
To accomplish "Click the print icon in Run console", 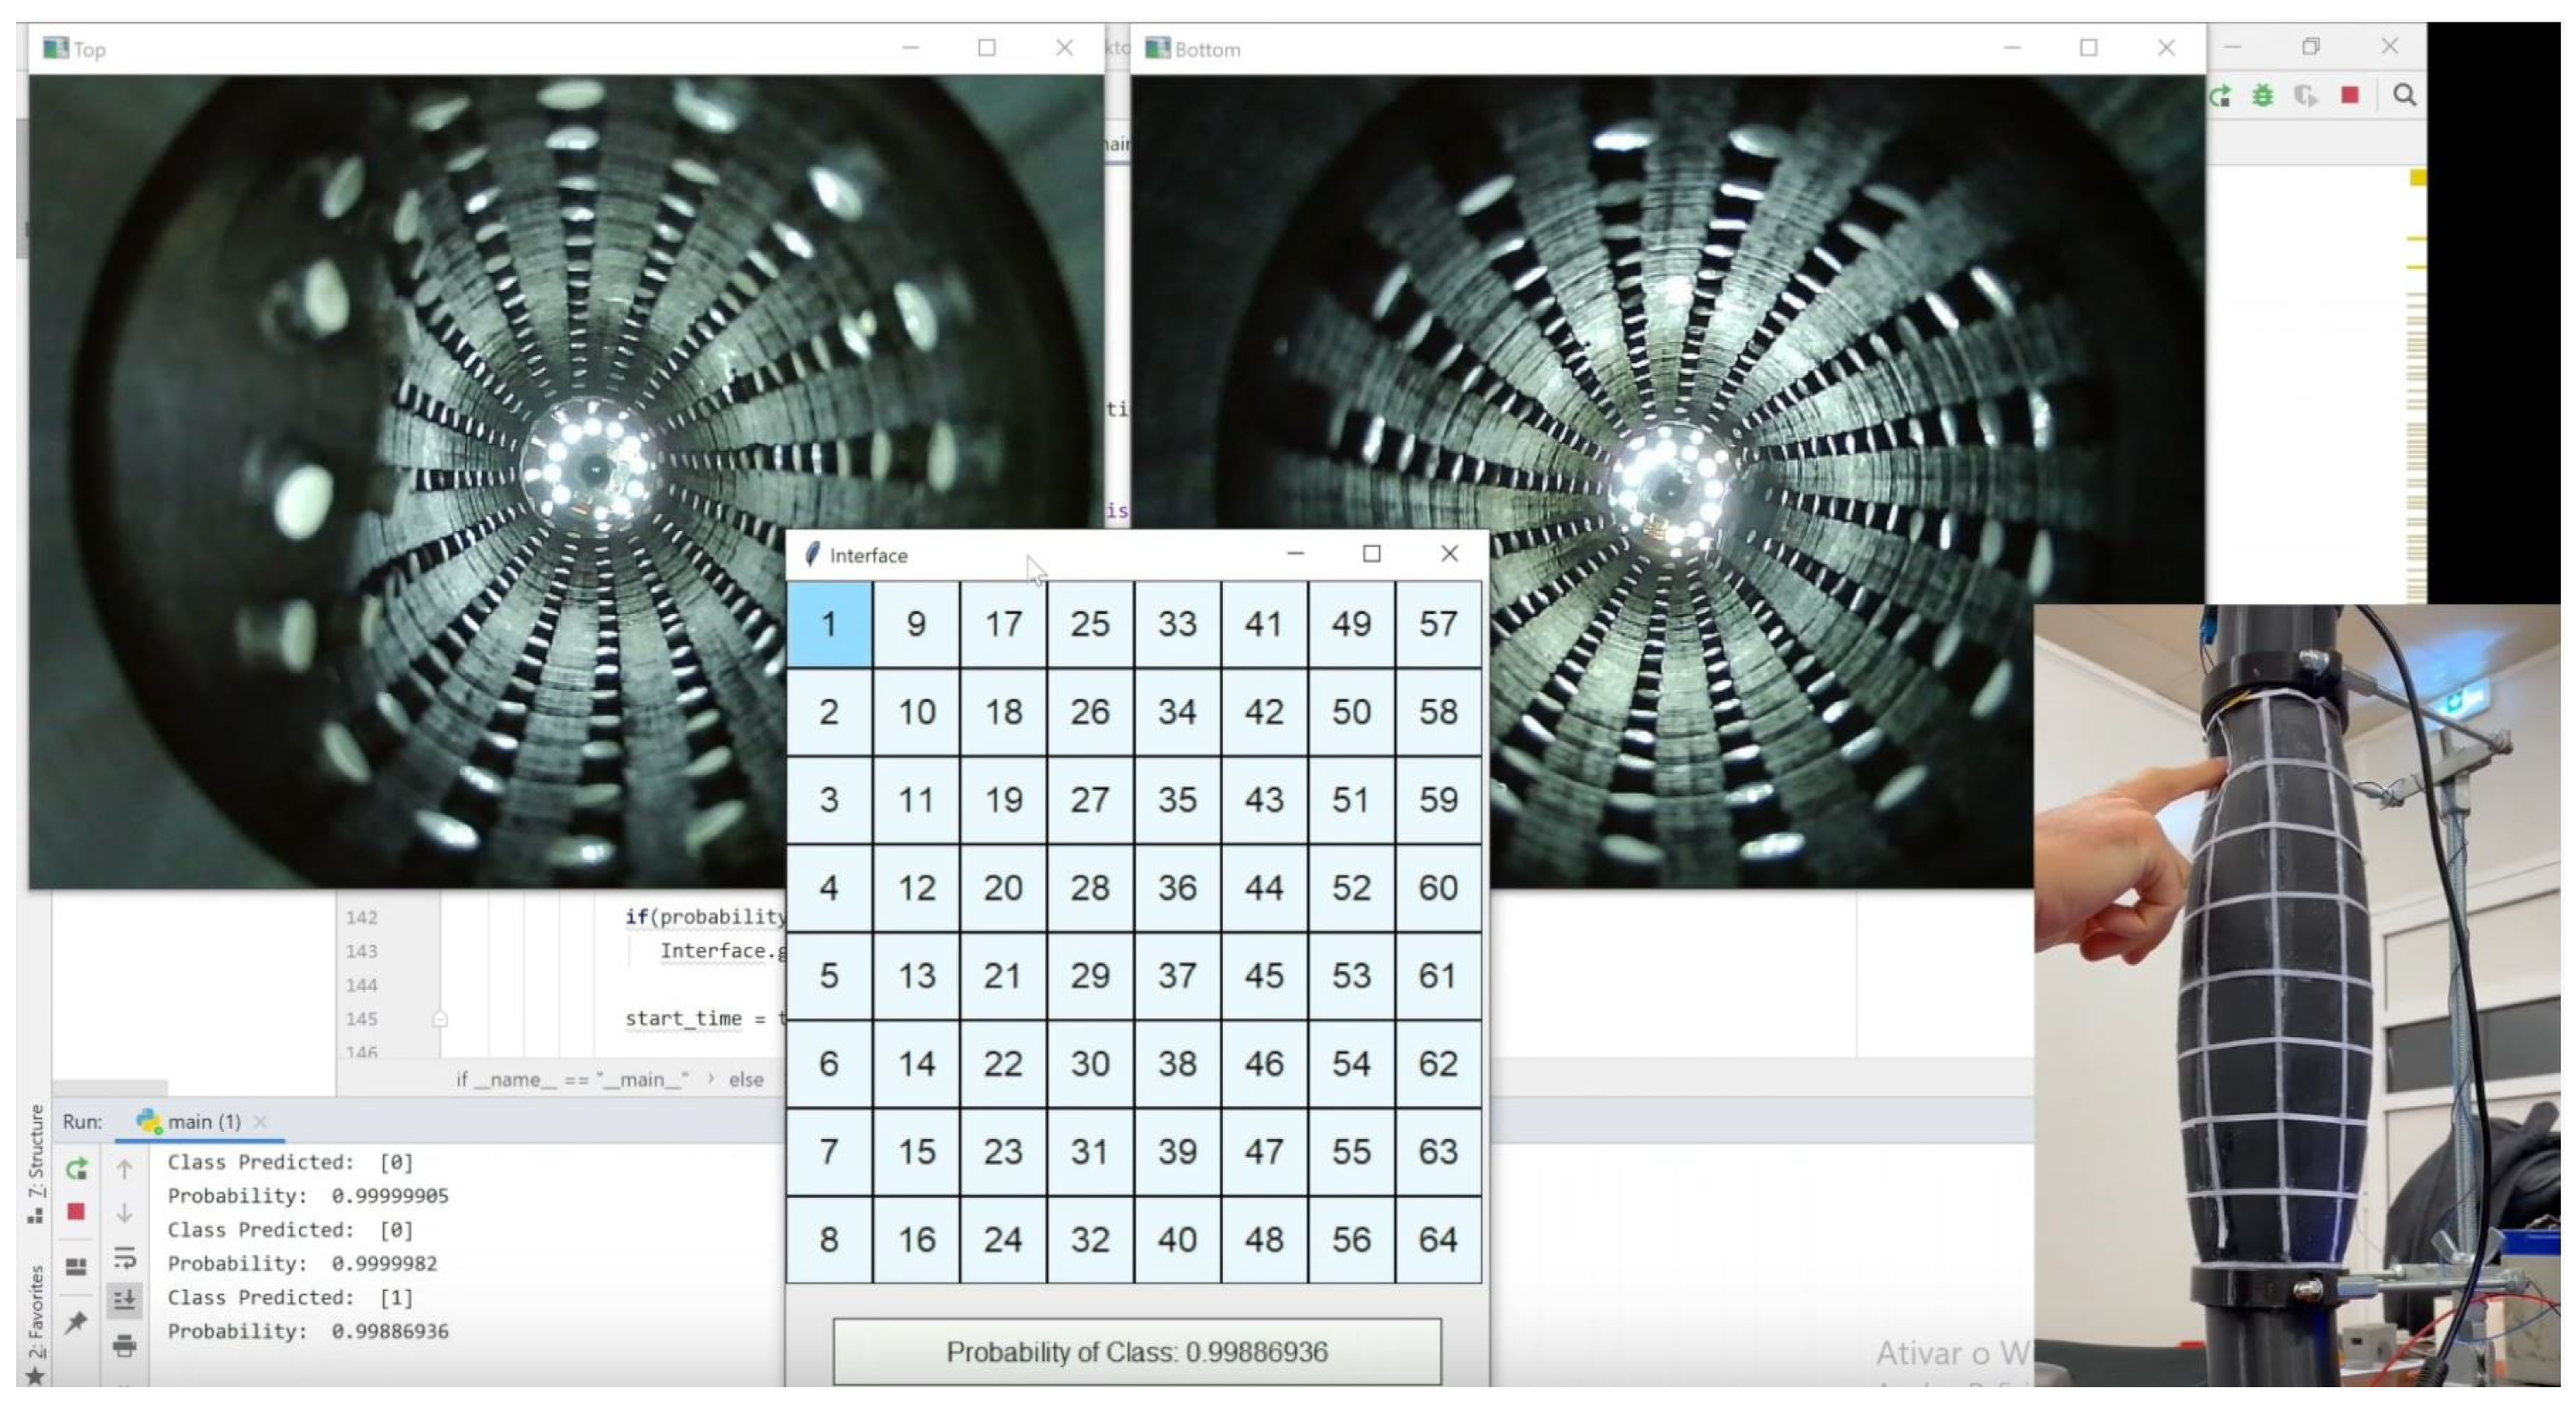I will point(124,1346).
